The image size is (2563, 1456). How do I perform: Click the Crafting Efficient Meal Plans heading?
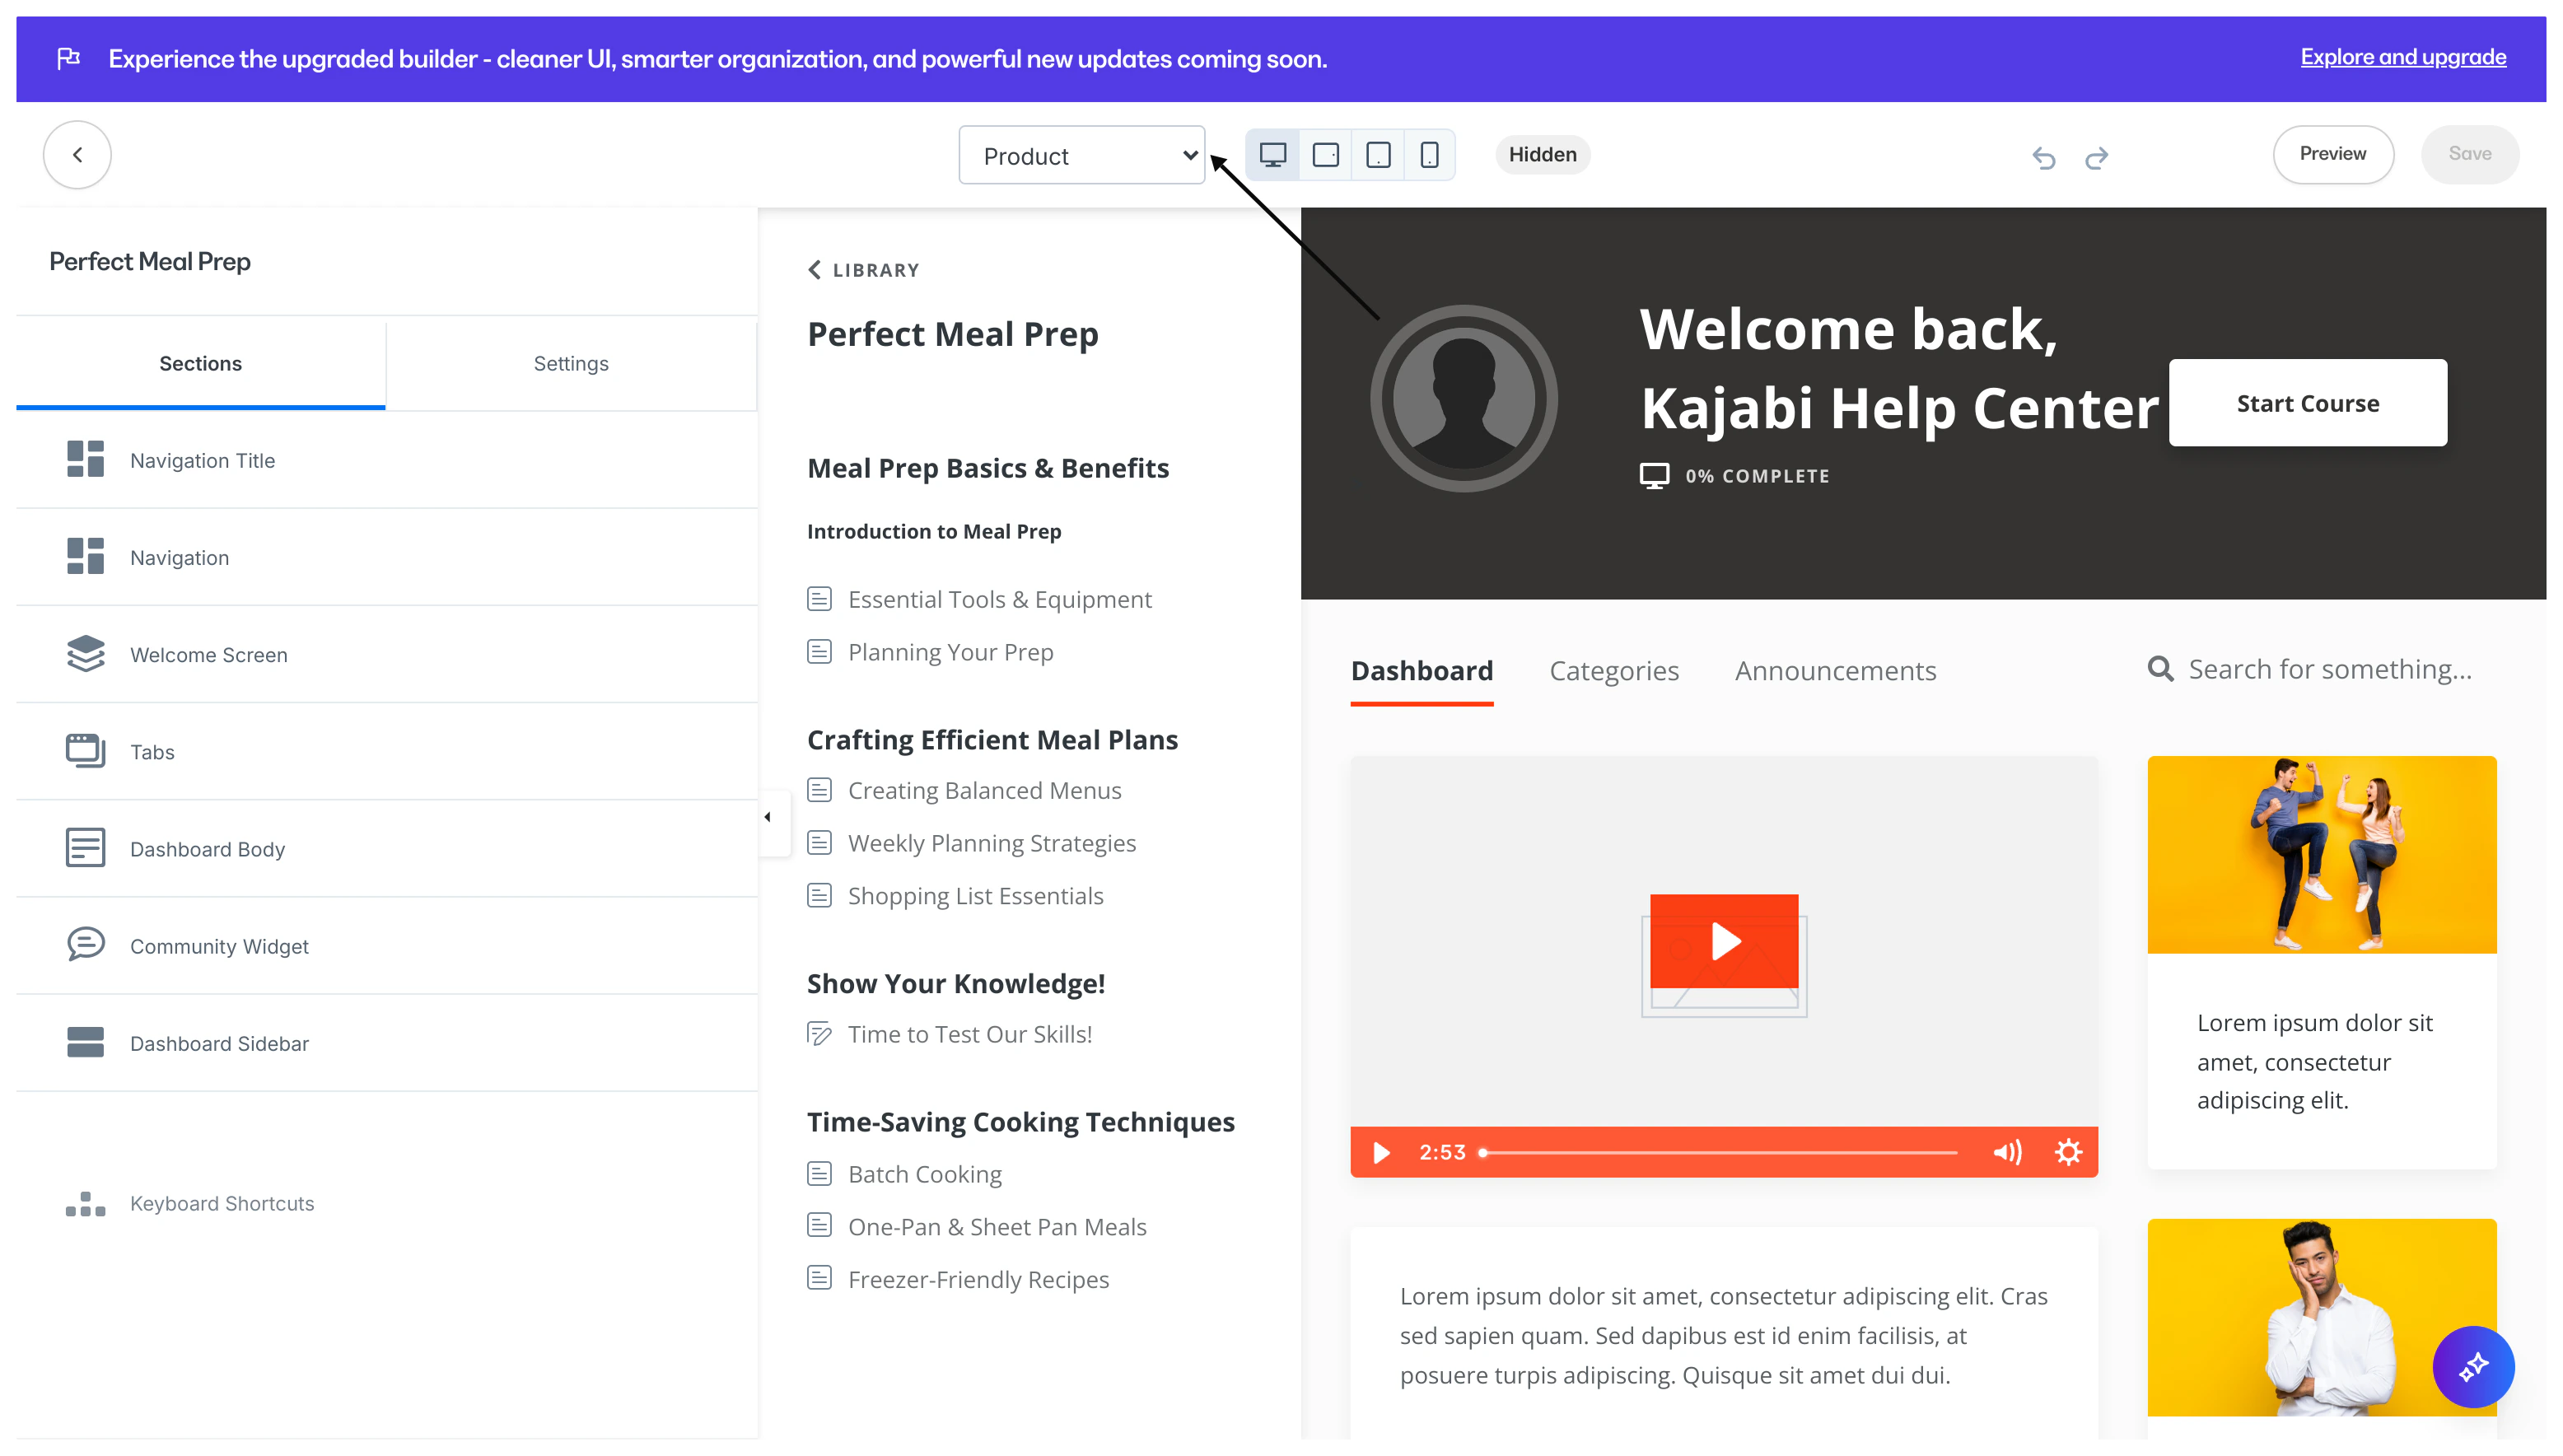pyautogui.click(x=992, y=740)
